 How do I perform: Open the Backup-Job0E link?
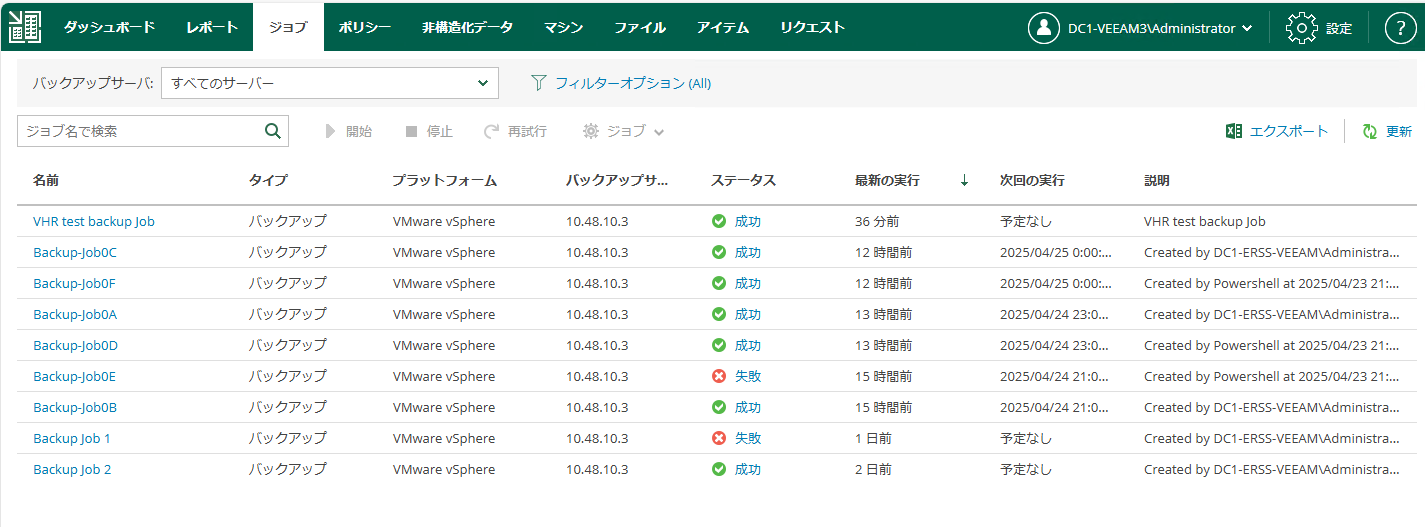(x=74, y=376)
